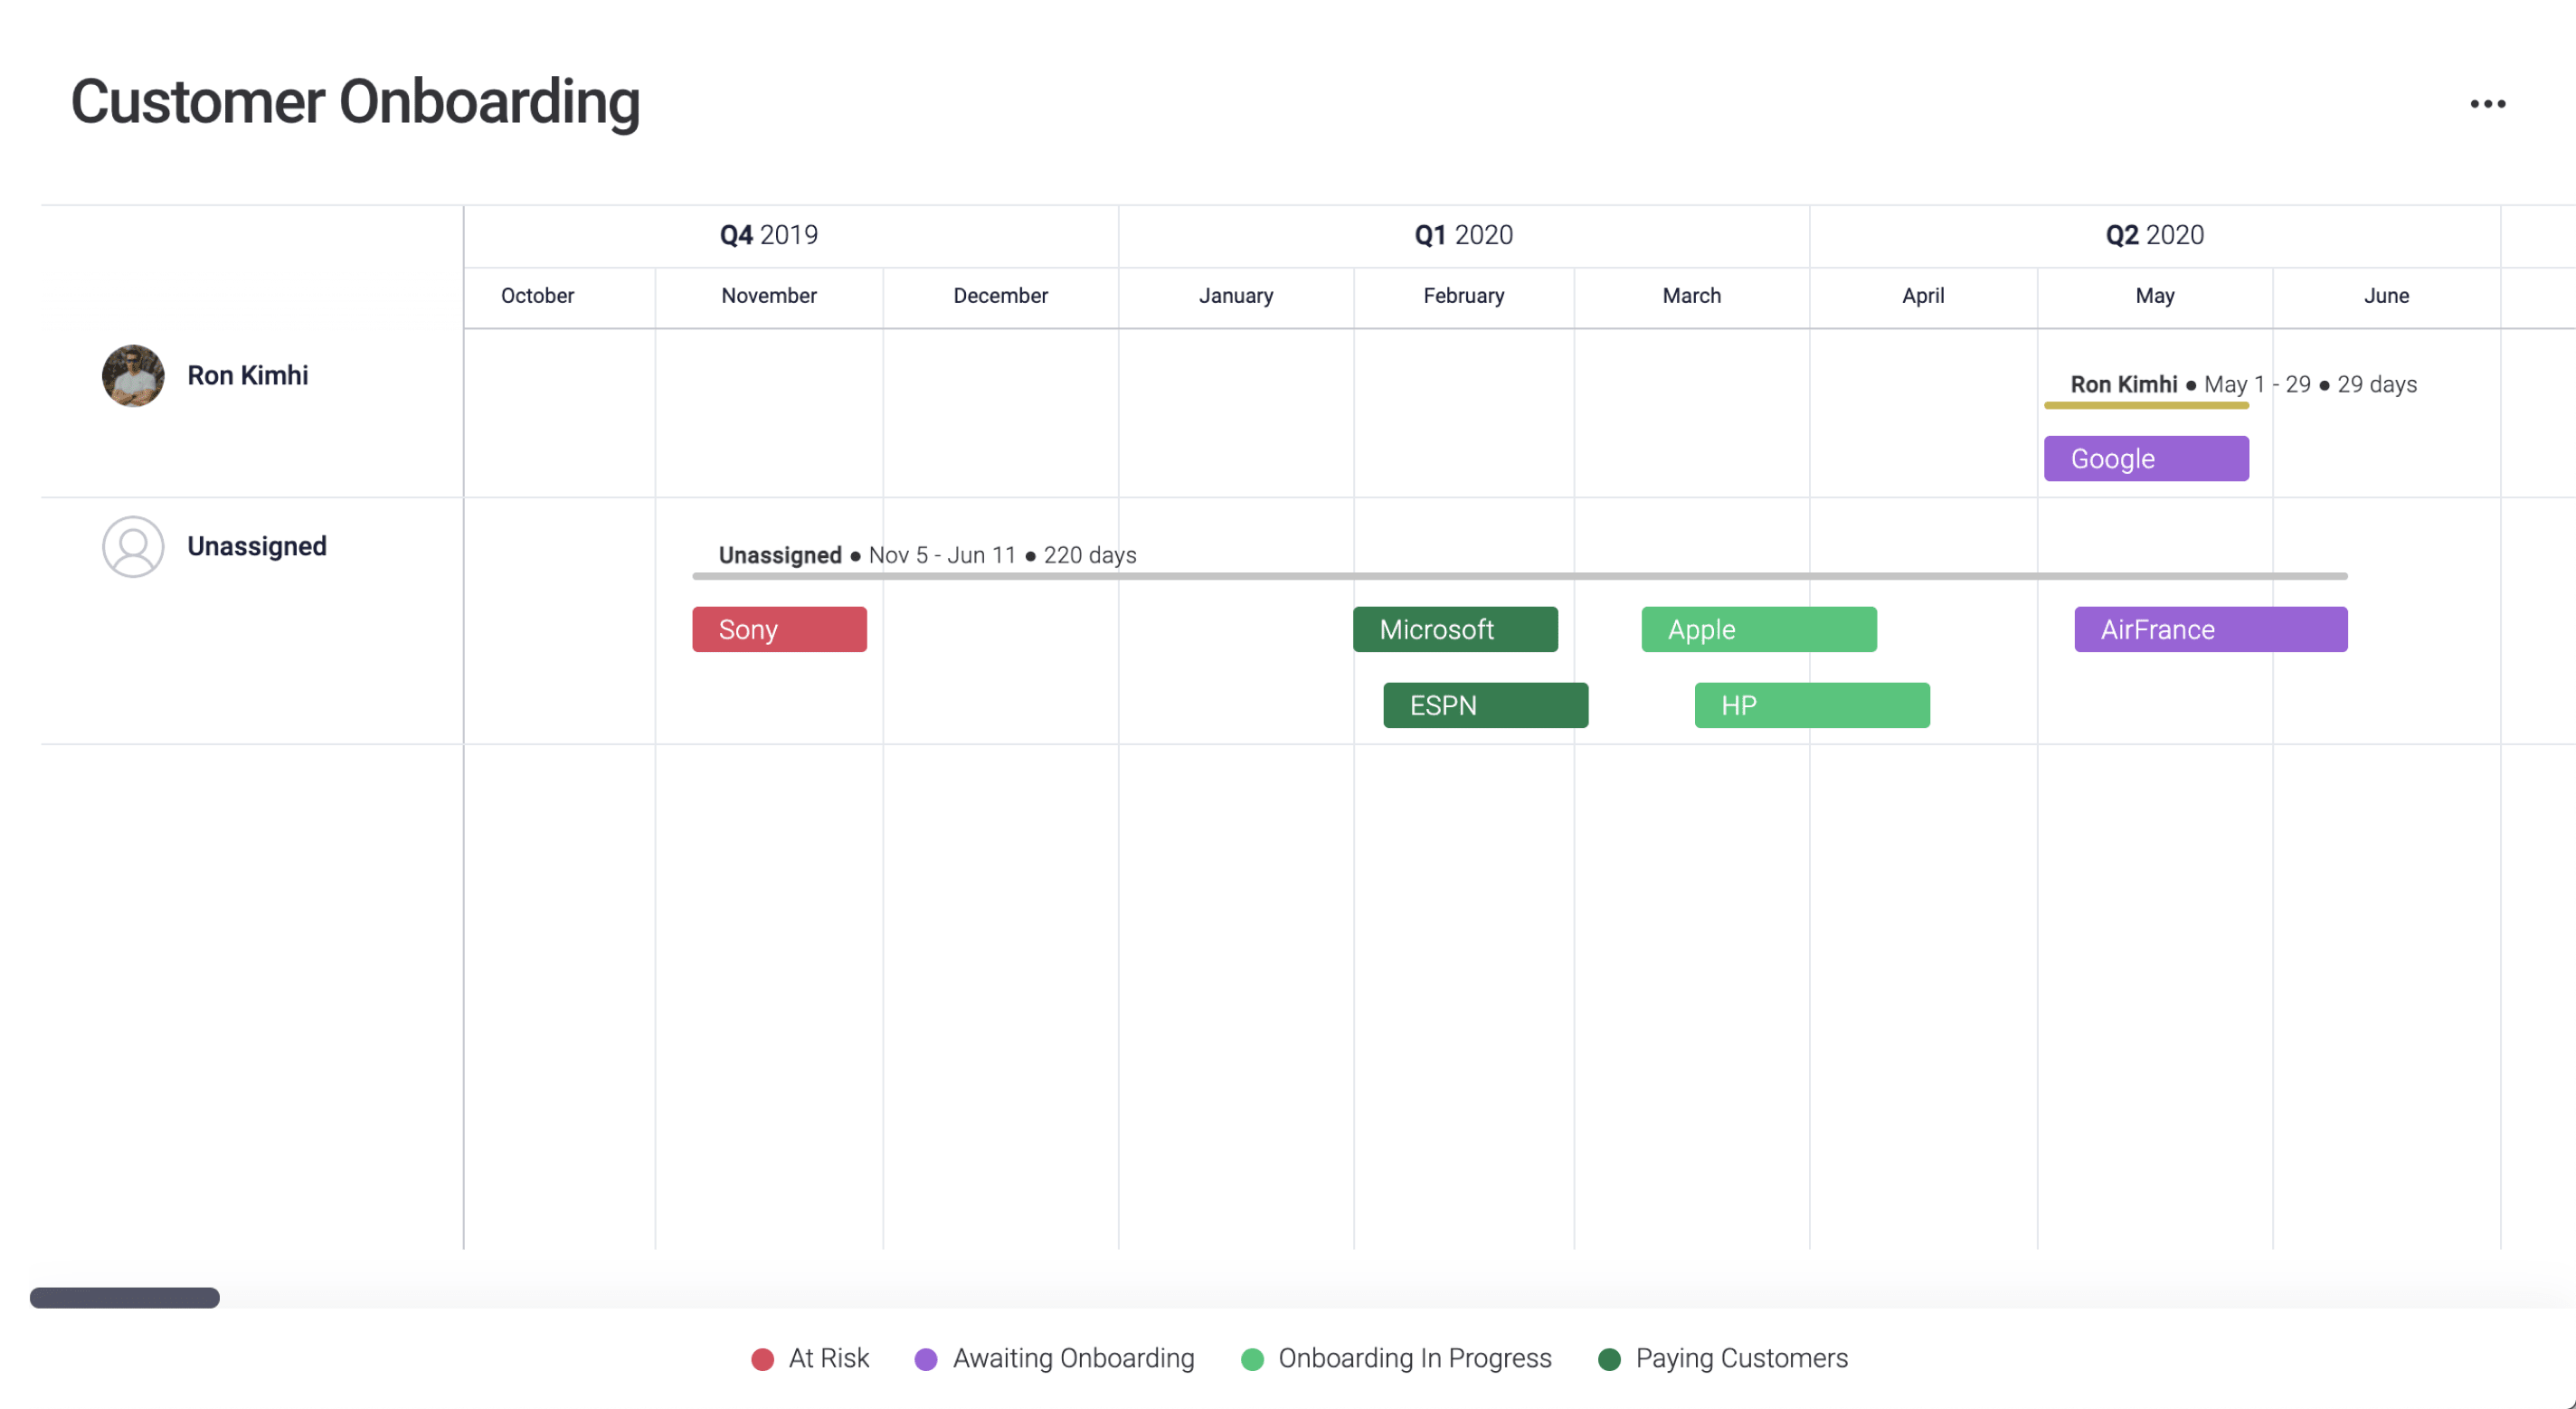Click the October month header

pyautogui.click(x=537, y=296)
